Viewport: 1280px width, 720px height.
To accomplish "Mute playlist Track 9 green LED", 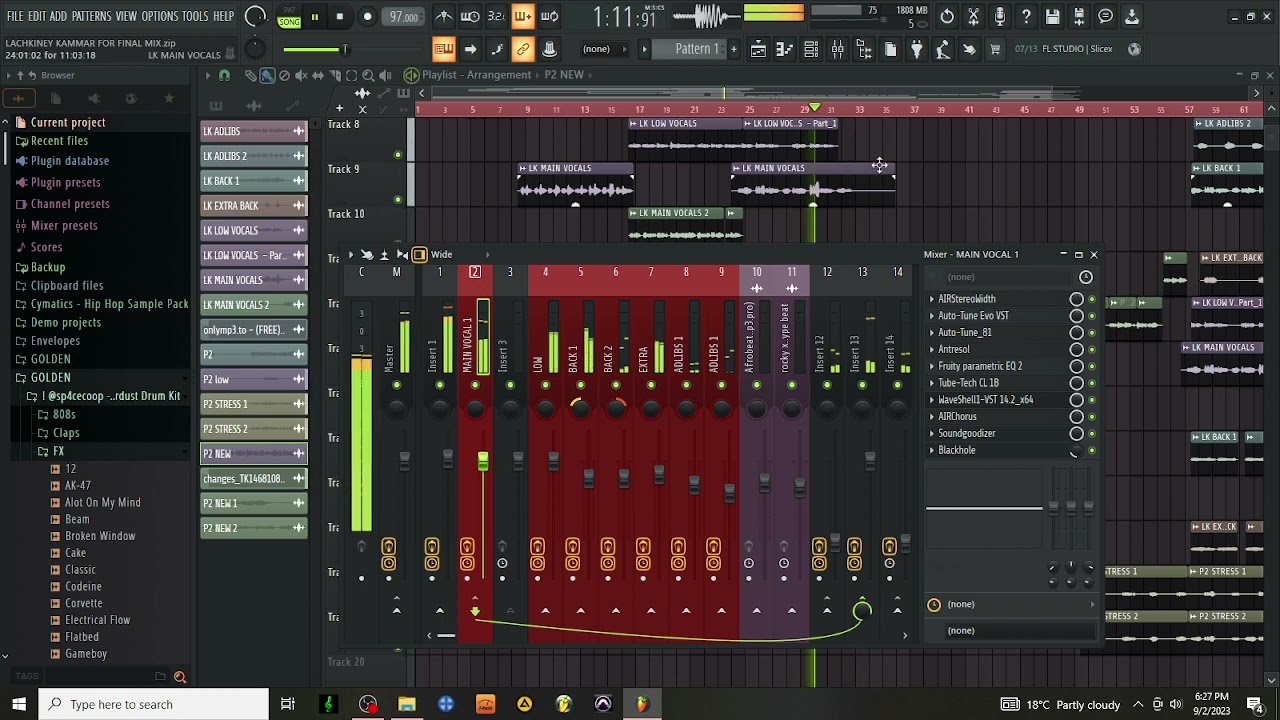I will (x=398, y=200).
